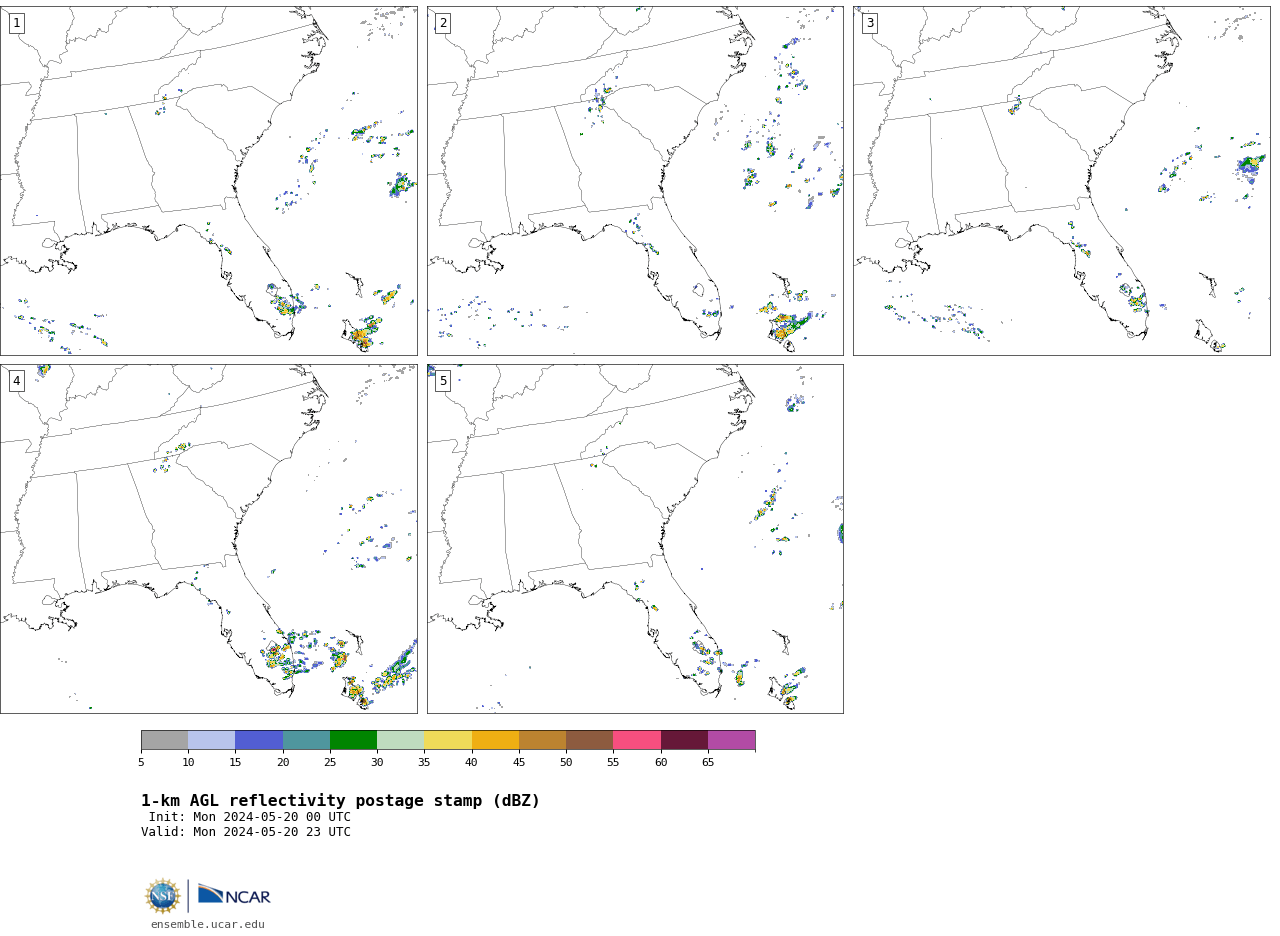Click the colorbar tick label 35
1280x936 pixels.
coord(424,763)
